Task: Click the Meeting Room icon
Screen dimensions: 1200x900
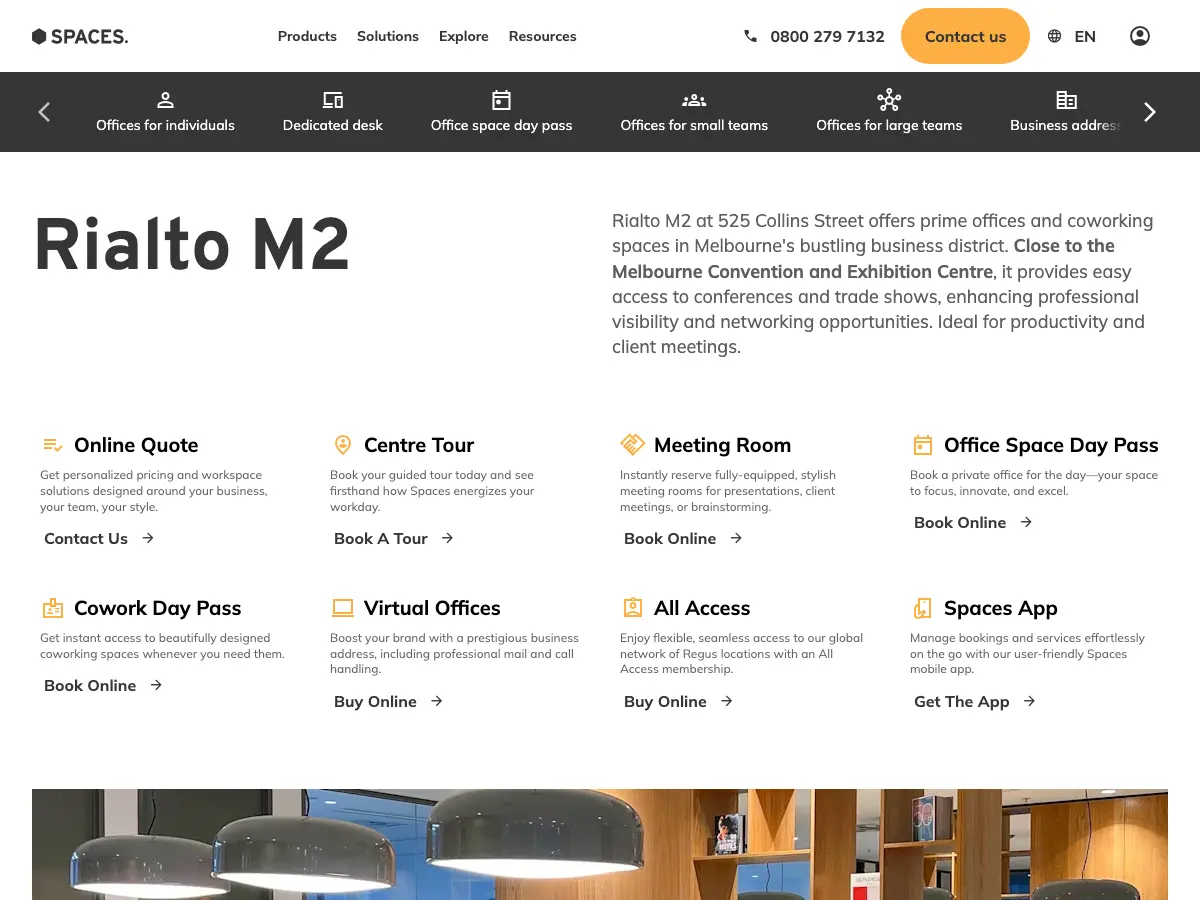Action: point(632,444)
